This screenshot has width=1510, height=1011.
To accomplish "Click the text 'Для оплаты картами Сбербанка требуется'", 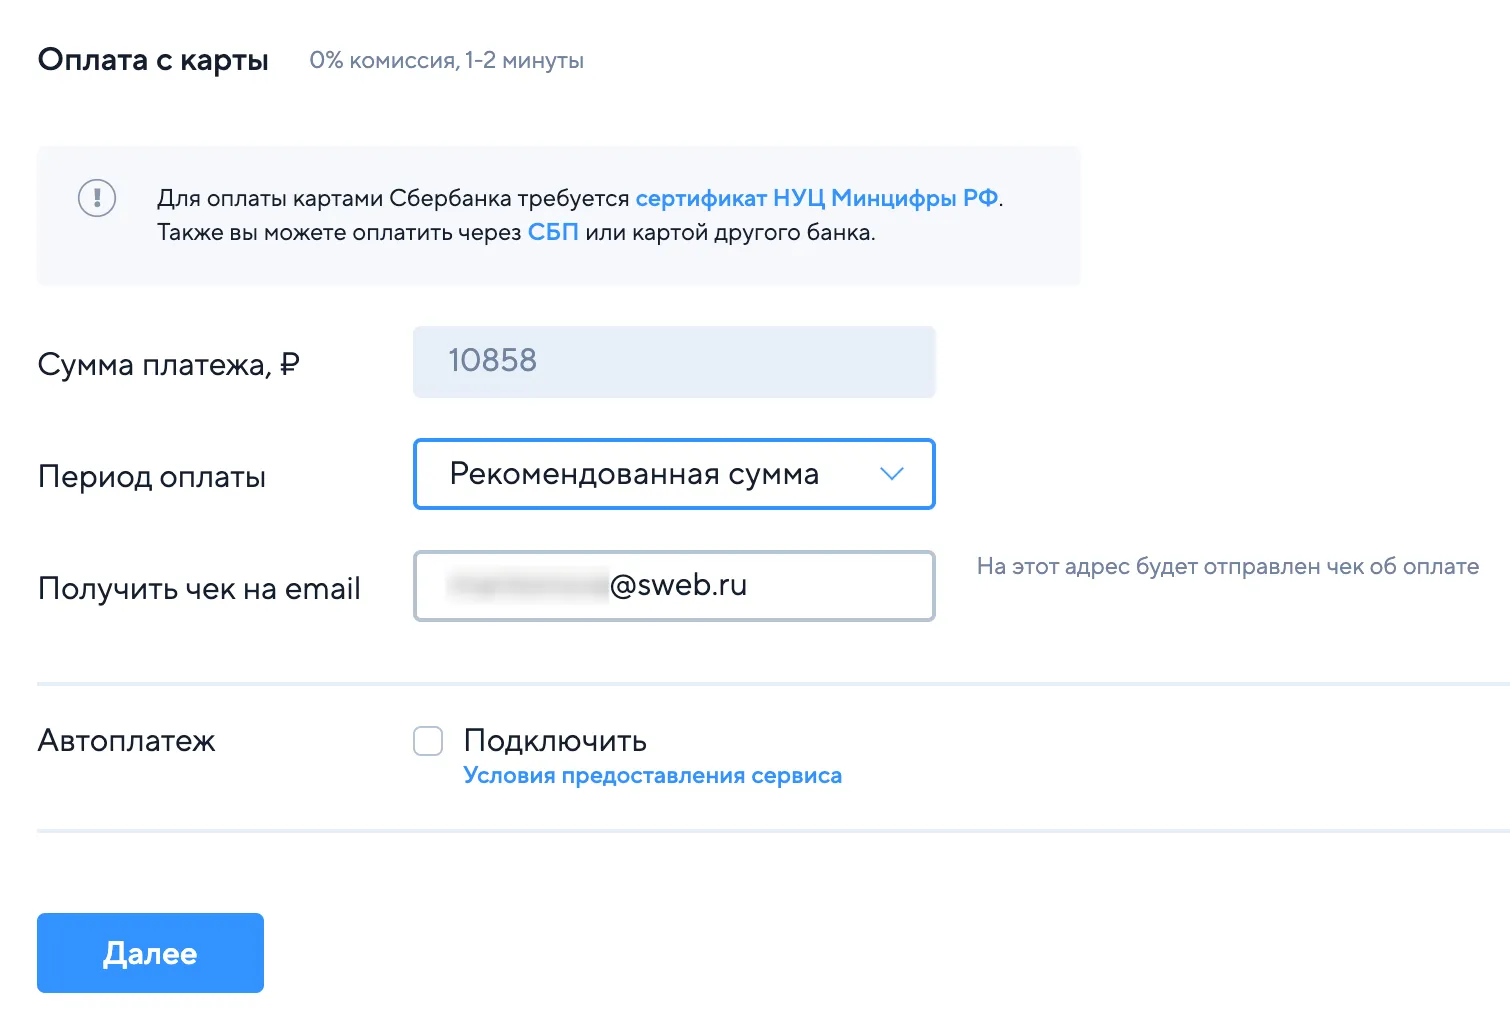I will [393, 198].
